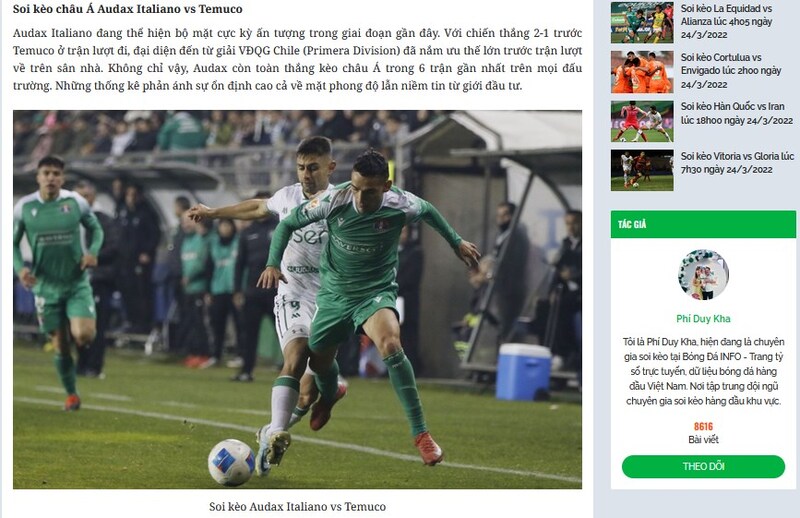Open the Soi kèo Vitoria vs Gloria link
800x518 pixels.
click(737, 163)
